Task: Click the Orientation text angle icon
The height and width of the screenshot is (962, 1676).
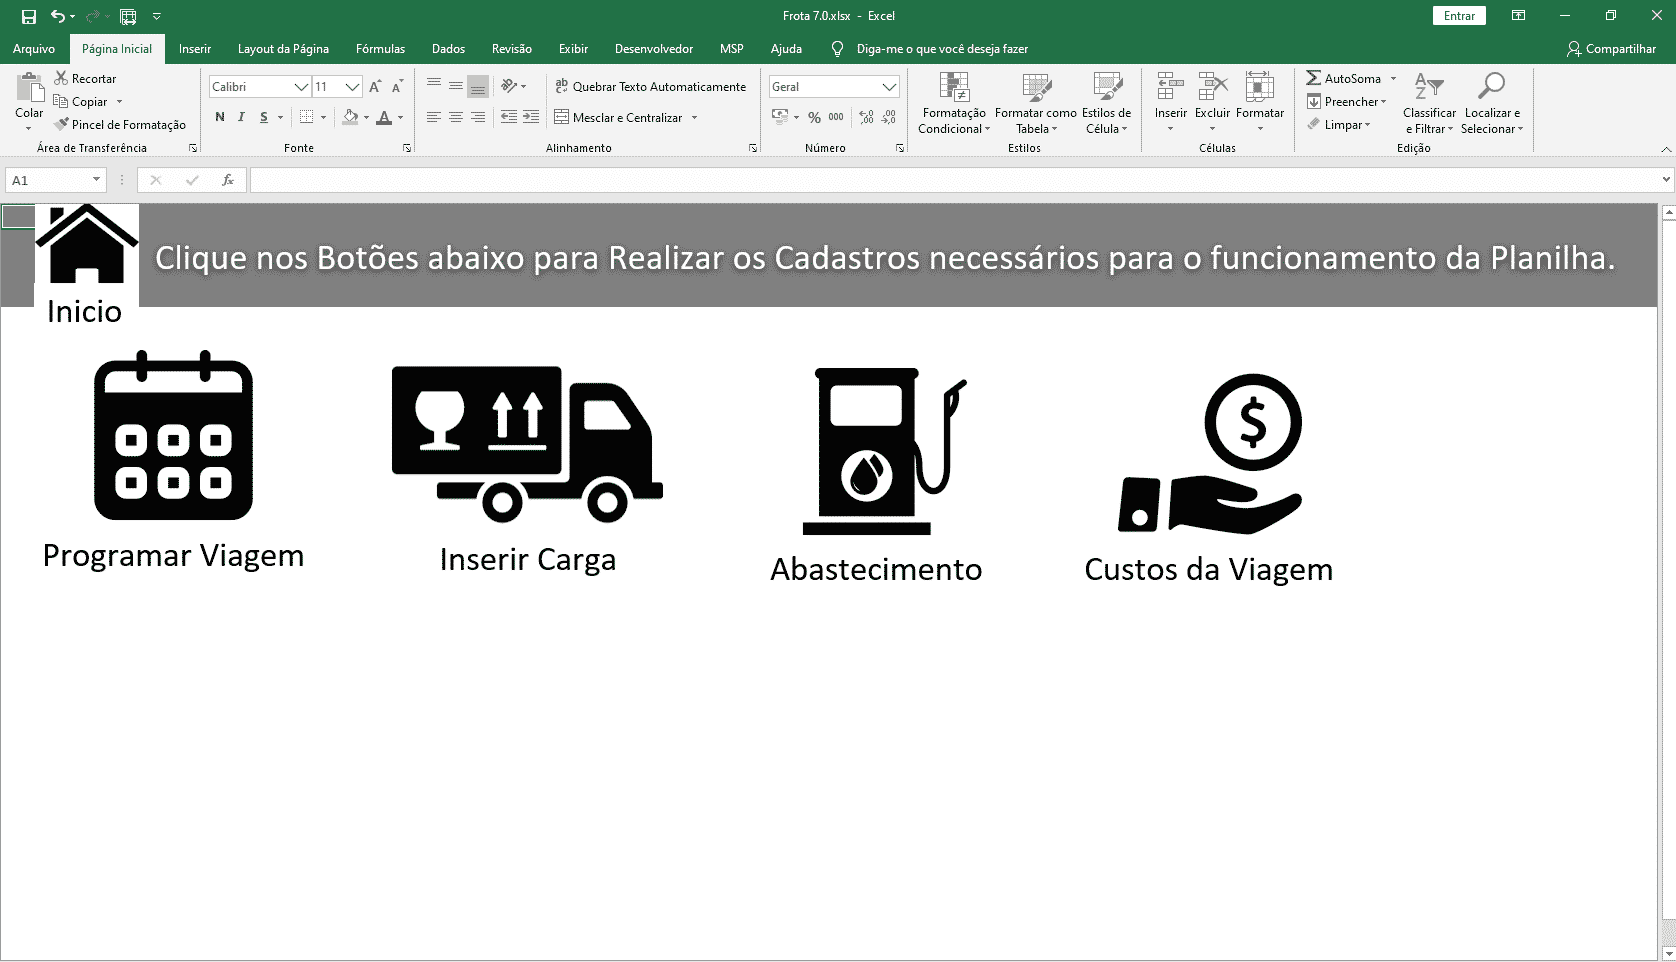Action: (x=509, y=86)
